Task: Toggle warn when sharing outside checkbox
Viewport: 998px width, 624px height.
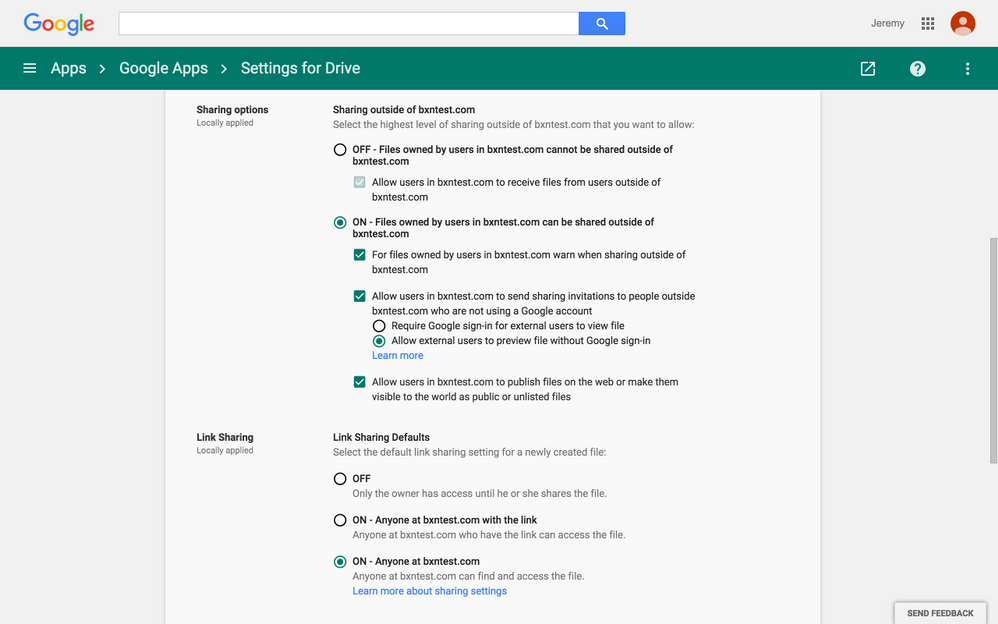Action: tap(360, 255)
